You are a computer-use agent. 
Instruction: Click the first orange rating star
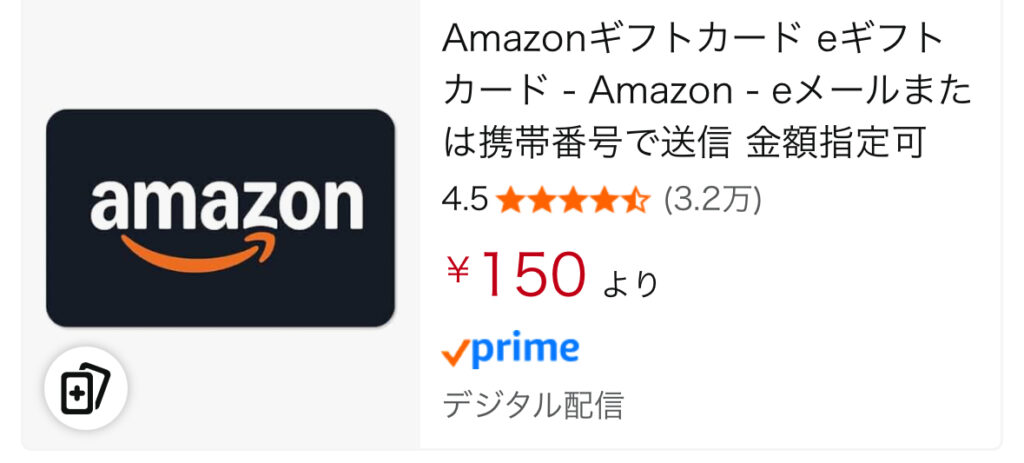(510, 200)
